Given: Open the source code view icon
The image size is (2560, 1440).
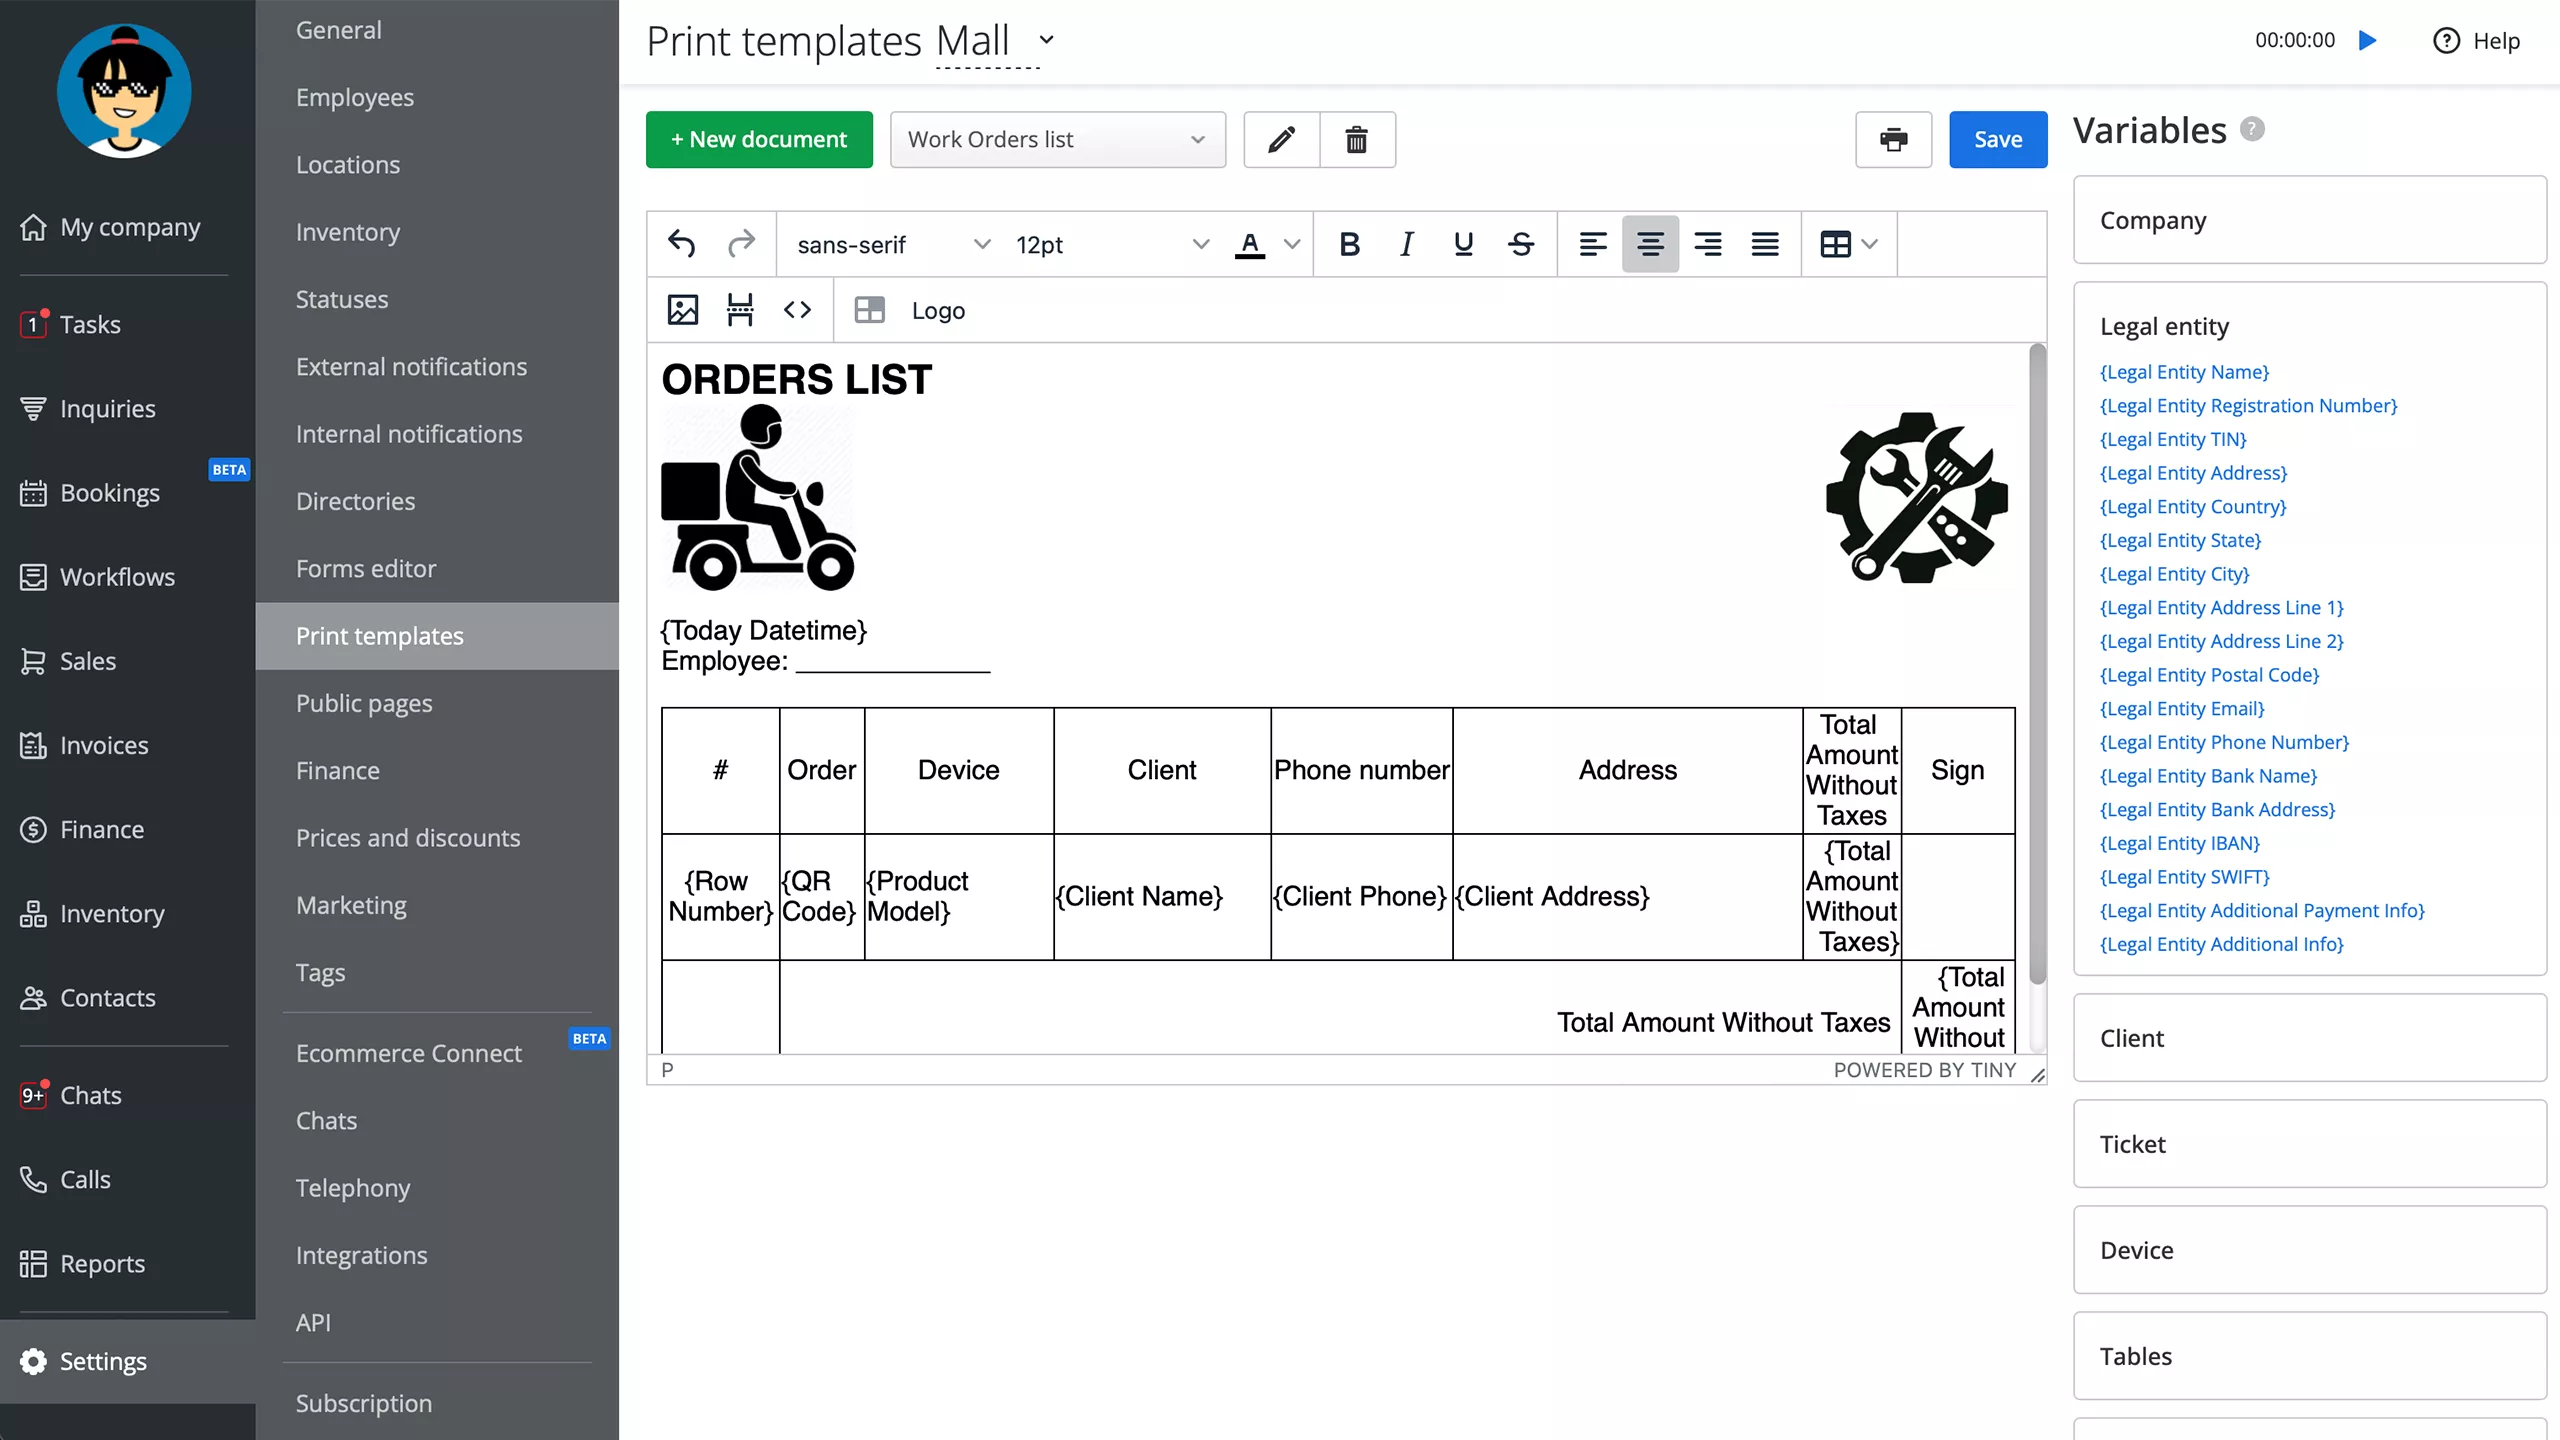Looking at the screenshot, I should coord(797,310).
